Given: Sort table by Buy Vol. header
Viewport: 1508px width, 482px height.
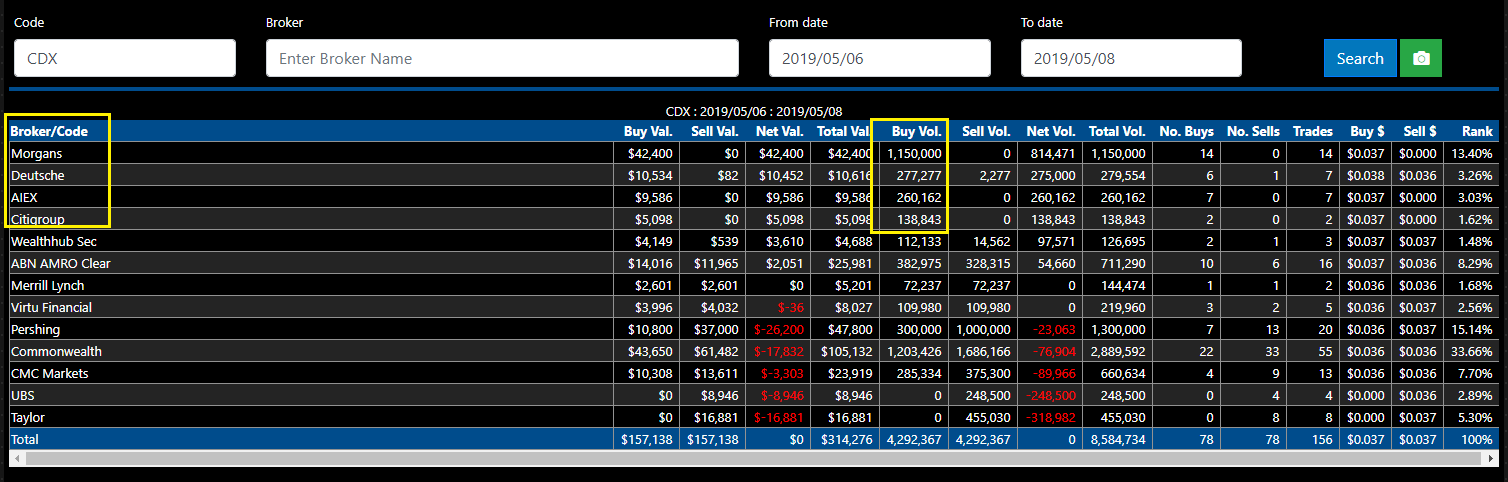Looking at the screenshot, I should click(x=916, y=131).
